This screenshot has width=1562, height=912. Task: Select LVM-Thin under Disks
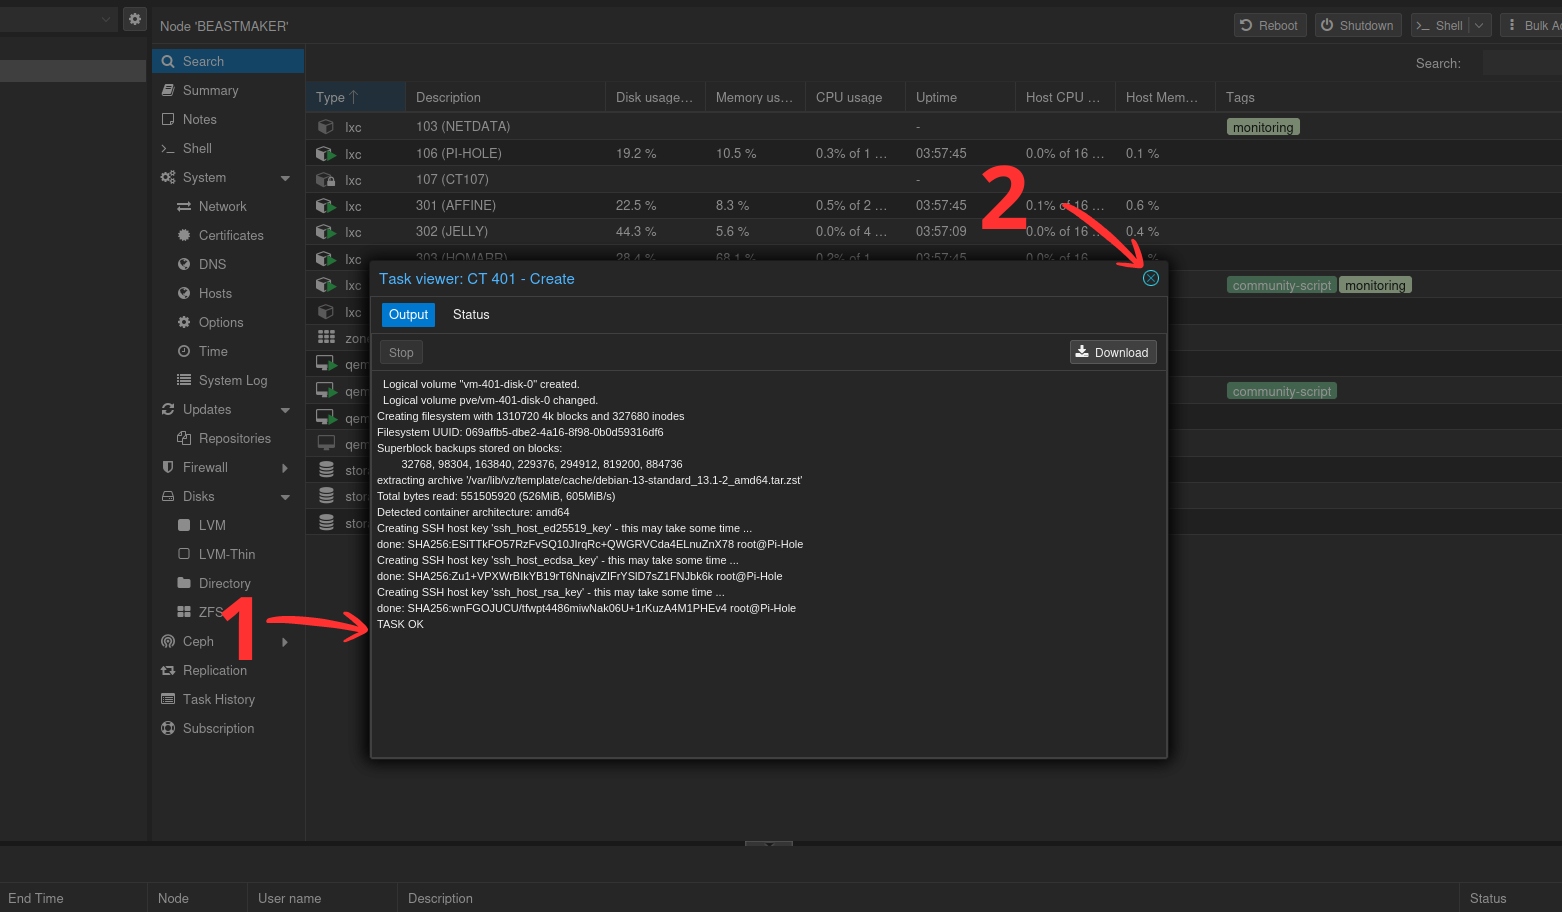point(228,554)
